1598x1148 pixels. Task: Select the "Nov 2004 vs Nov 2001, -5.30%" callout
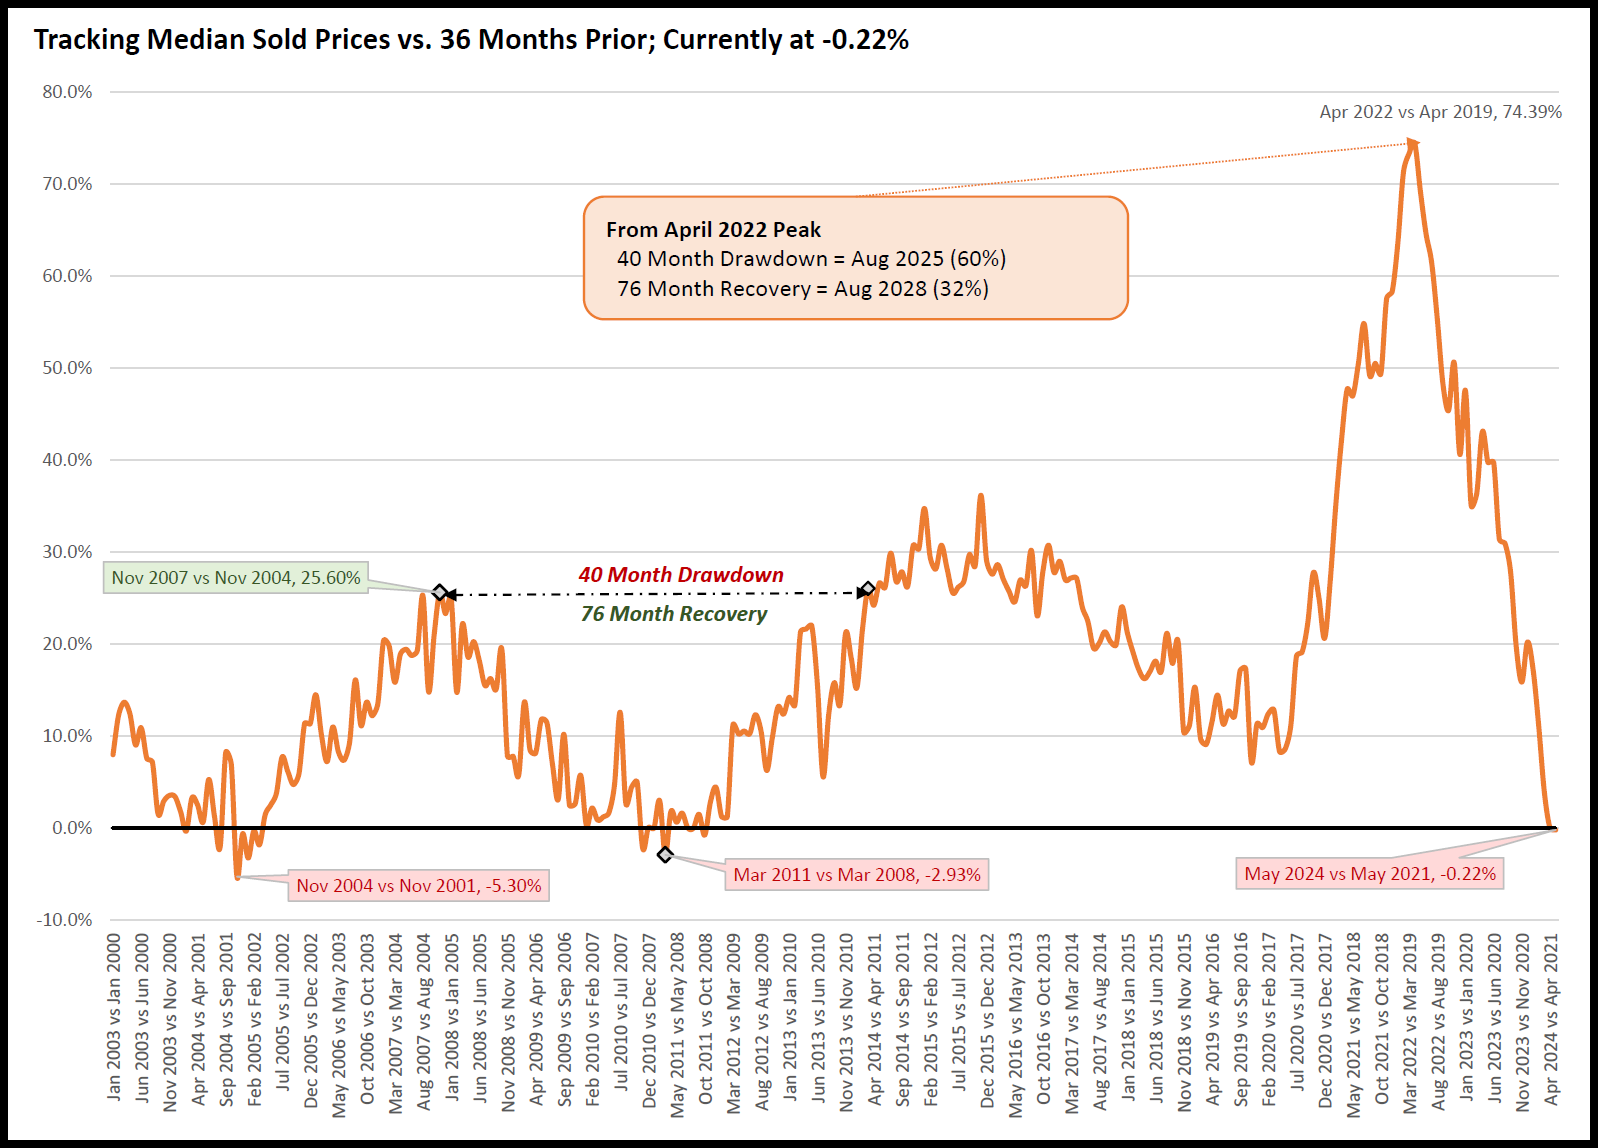click(x=418, y=886)
